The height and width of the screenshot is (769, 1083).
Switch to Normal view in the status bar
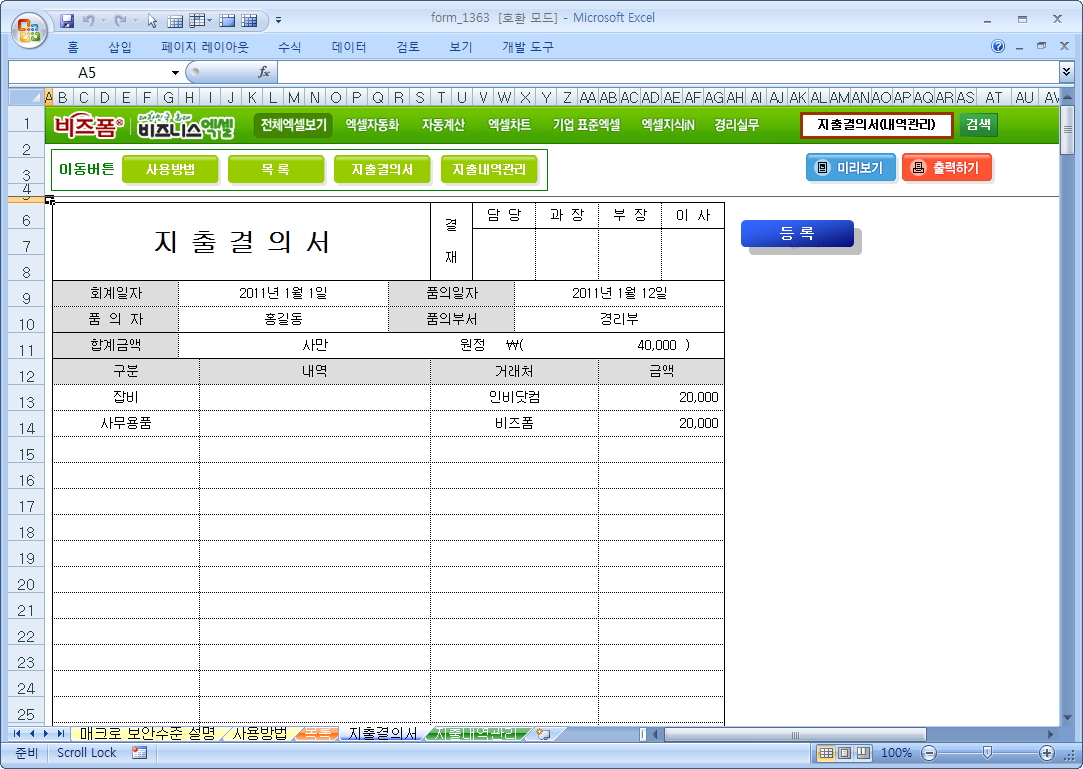click(x=826, y=753)
